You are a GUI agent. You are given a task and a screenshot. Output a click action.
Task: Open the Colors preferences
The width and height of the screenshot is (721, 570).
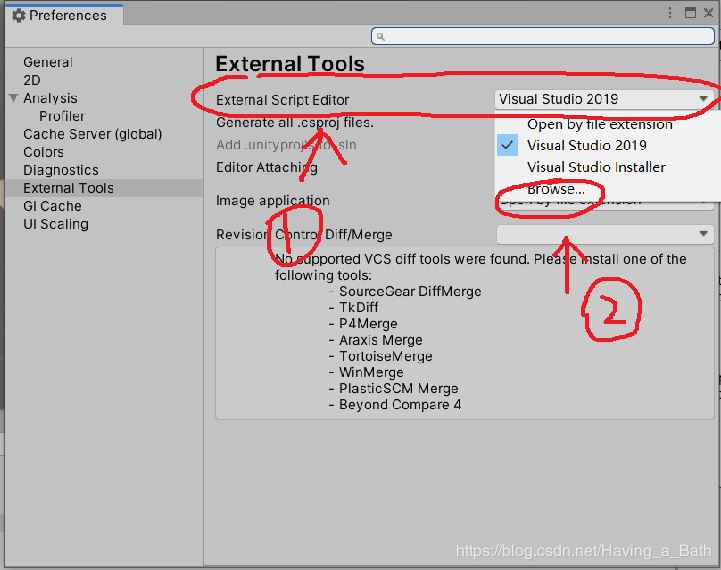tap(43, 152)
